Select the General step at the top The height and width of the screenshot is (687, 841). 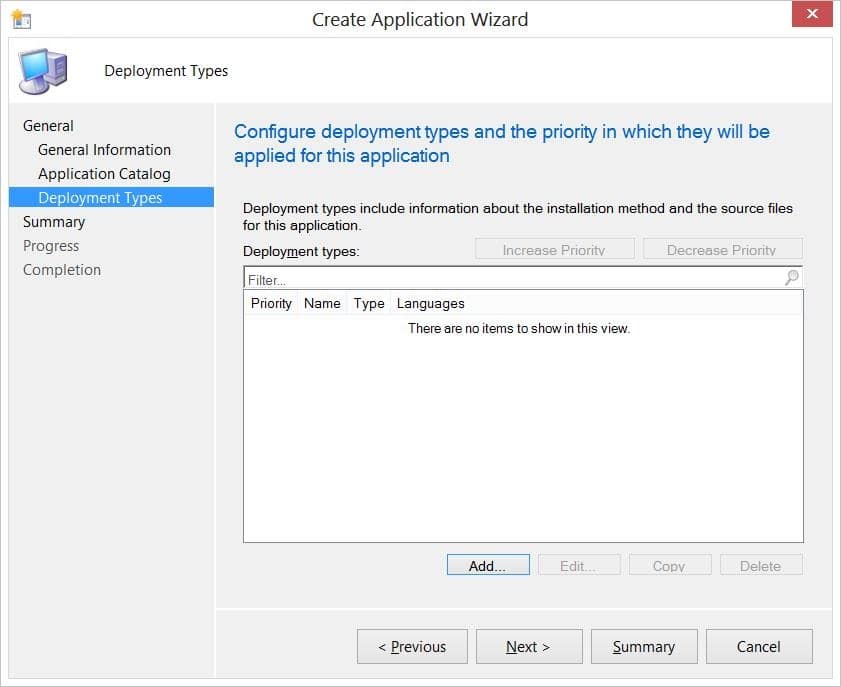coord(49,125)
